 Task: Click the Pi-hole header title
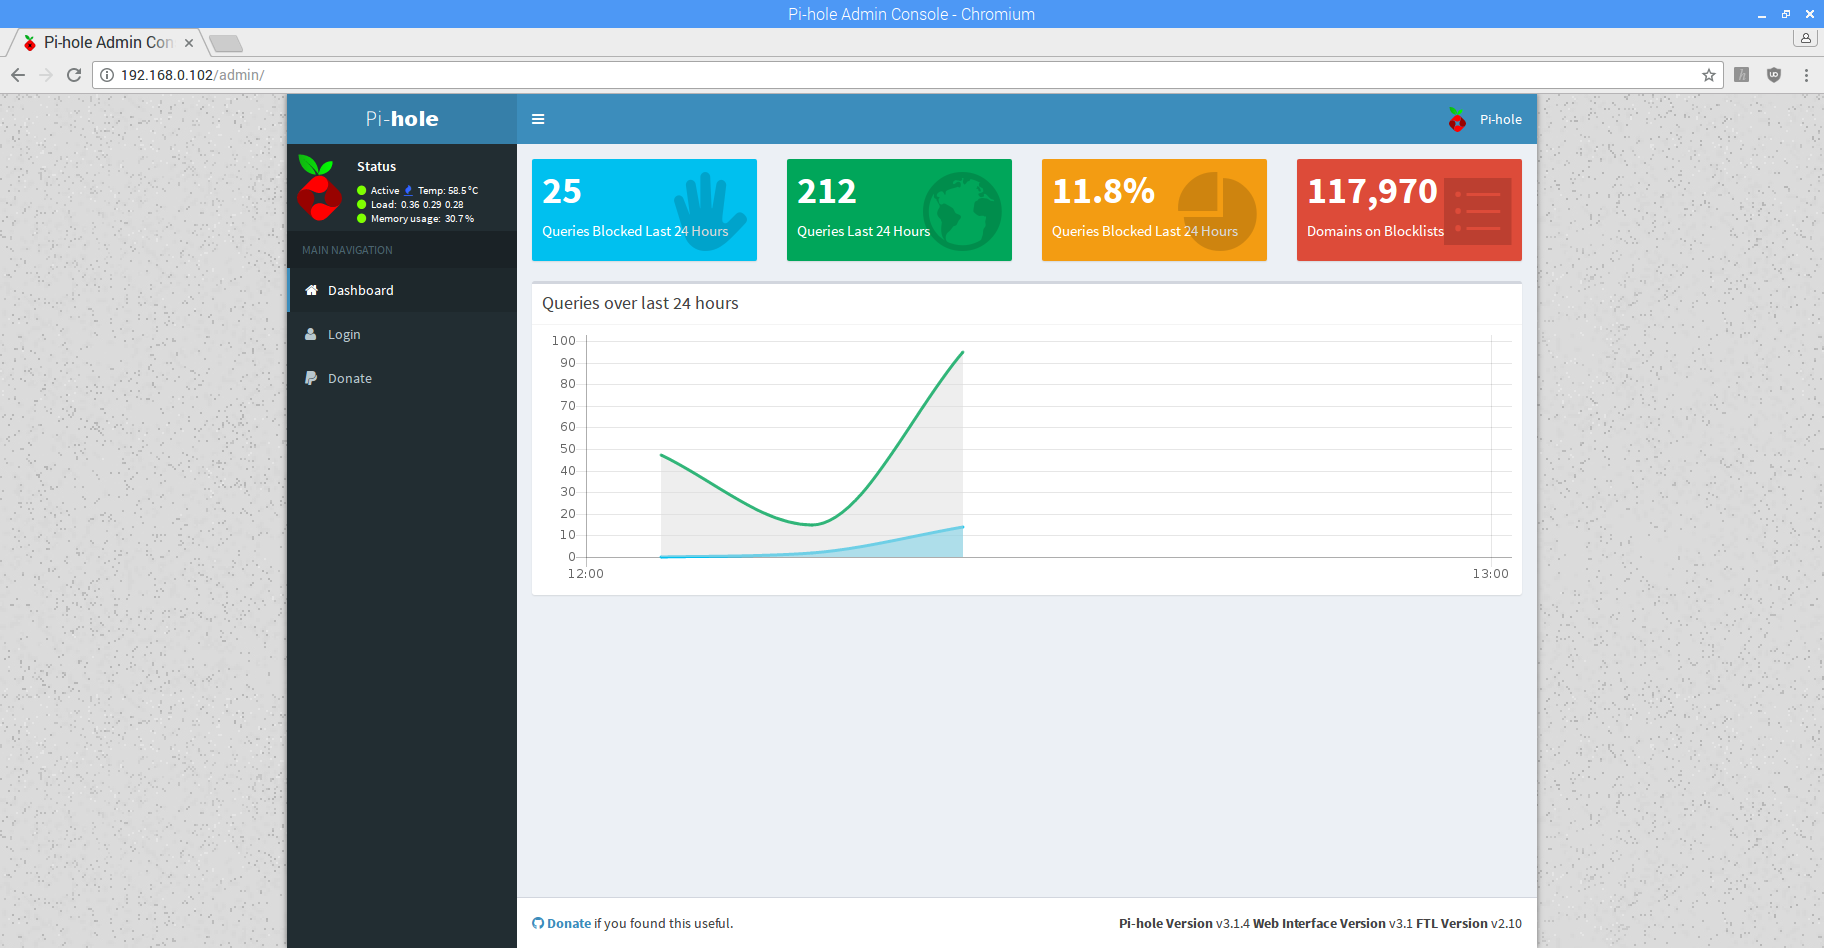402,119
